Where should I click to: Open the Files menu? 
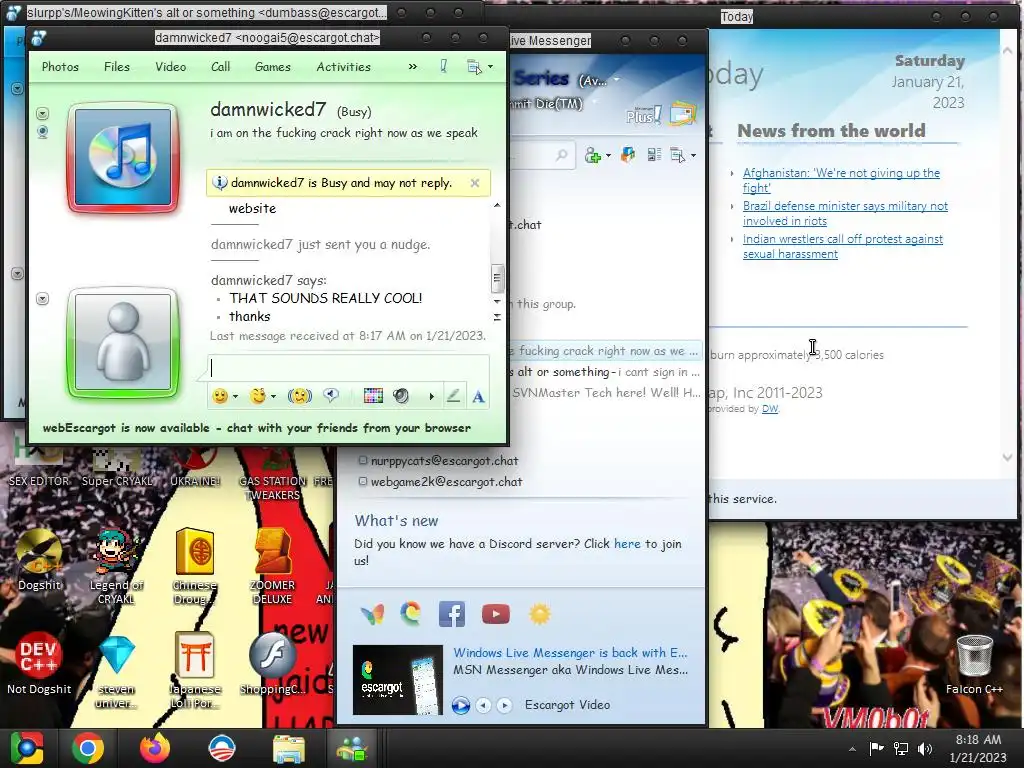coord(117,67)
